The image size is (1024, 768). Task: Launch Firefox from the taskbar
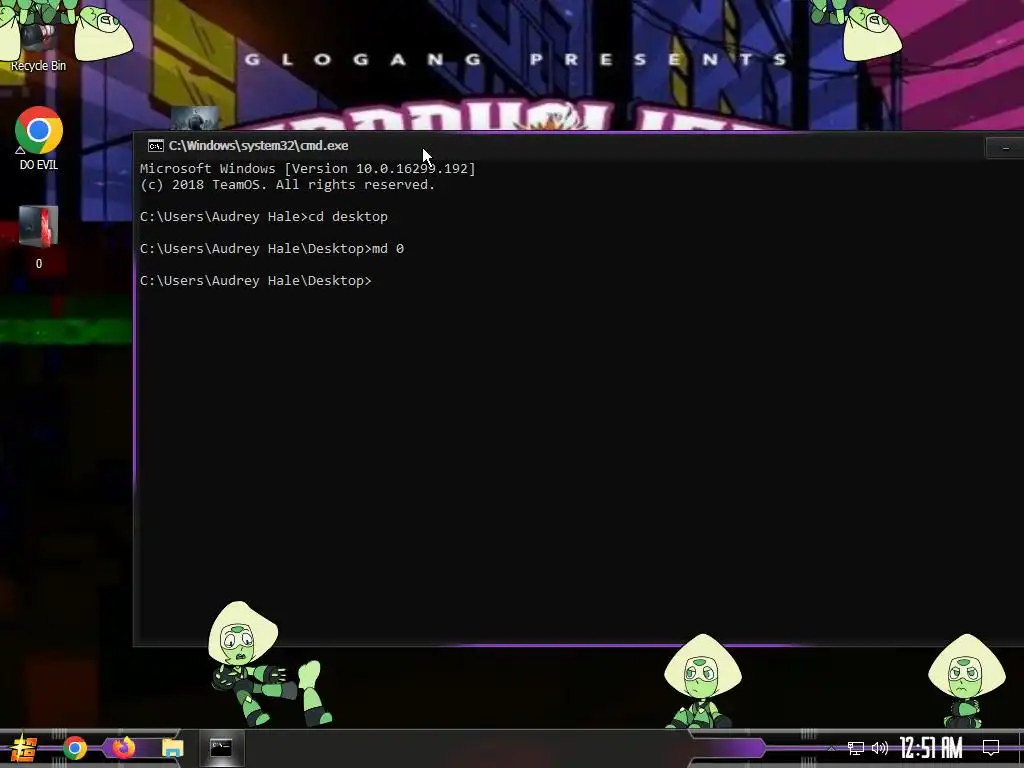[x=123, y=748]
